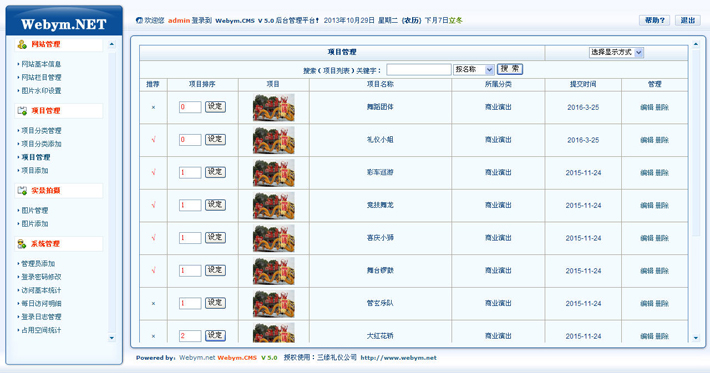Screen dimensions: 710x373
Task: Open 占用空间统计 in sidebar
Action: pyautogui.click(x=41, y=330)
